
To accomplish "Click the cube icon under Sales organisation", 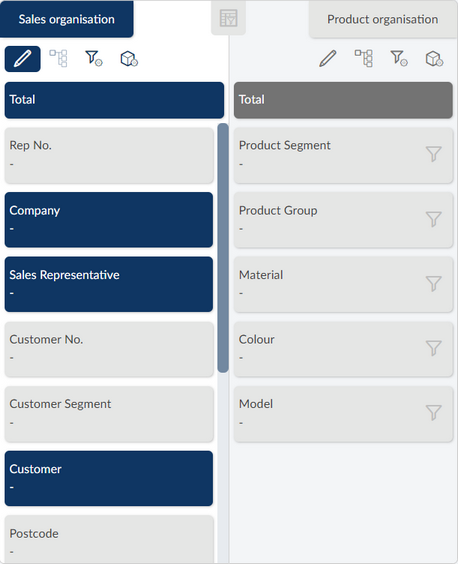I will pyautogui.click(x=129, y=58).
